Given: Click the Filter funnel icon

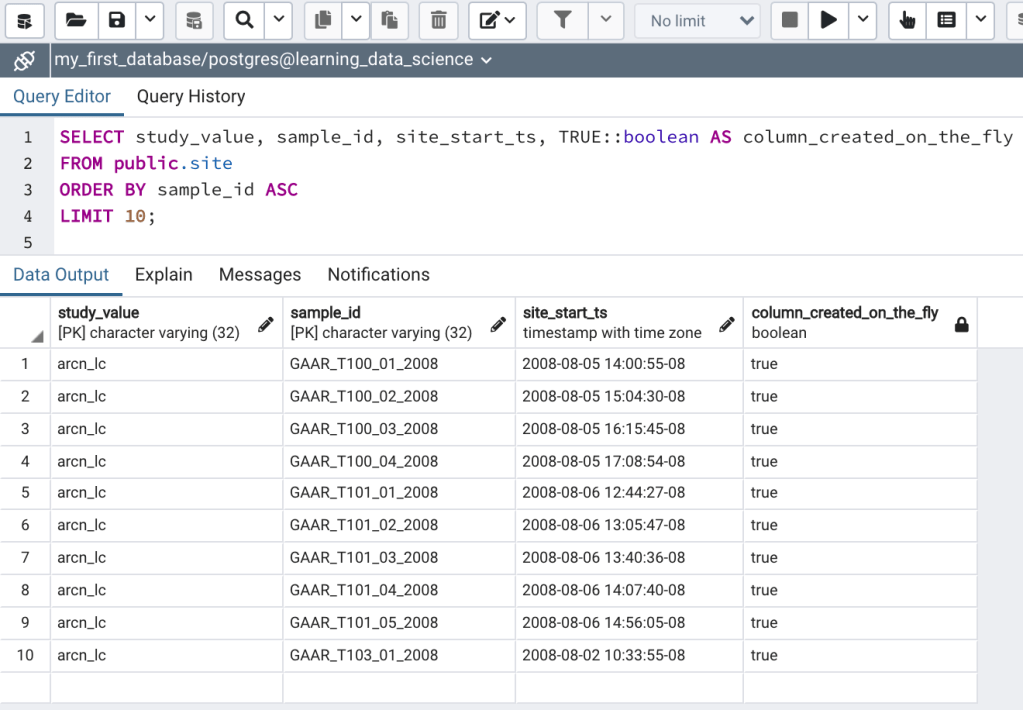Looking at the screenshot, I should [x=561, y=20].
